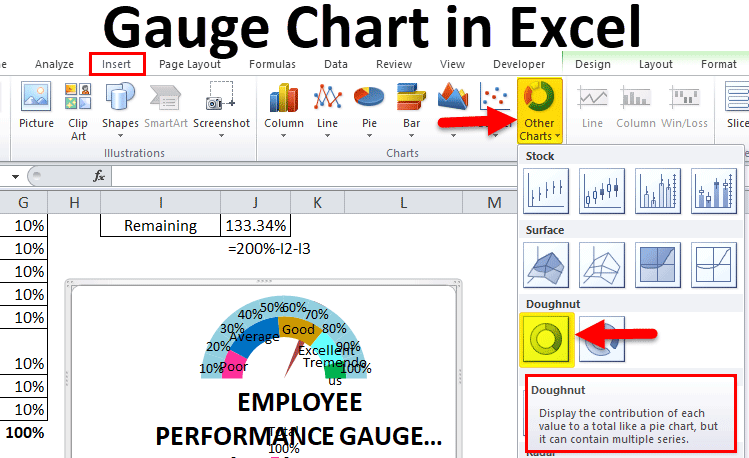Select the bold 100% total cell

point(24,433)
